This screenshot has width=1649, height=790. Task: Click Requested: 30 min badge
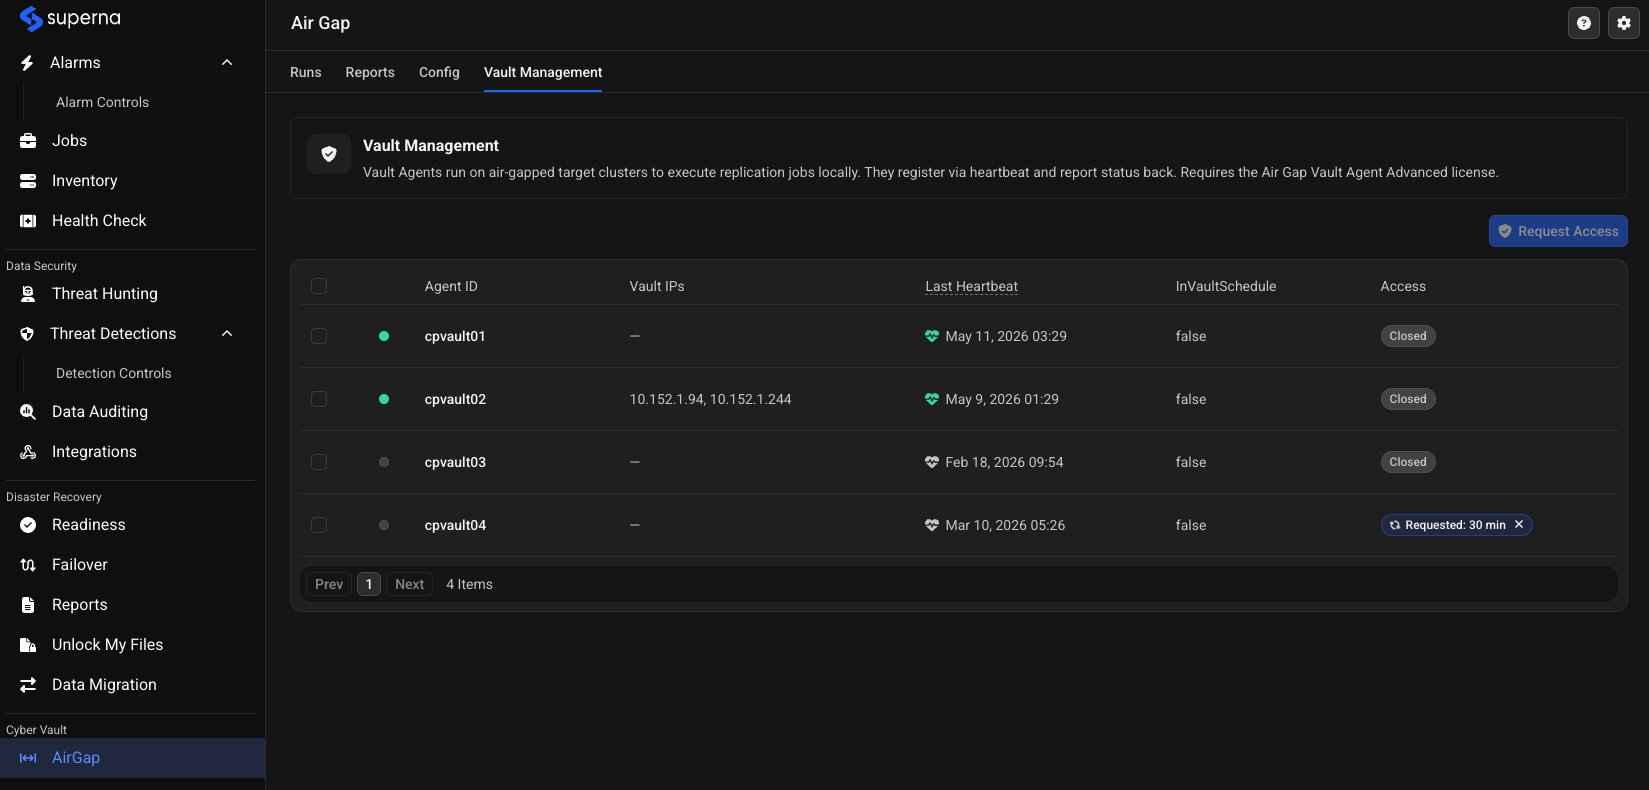1456,525
